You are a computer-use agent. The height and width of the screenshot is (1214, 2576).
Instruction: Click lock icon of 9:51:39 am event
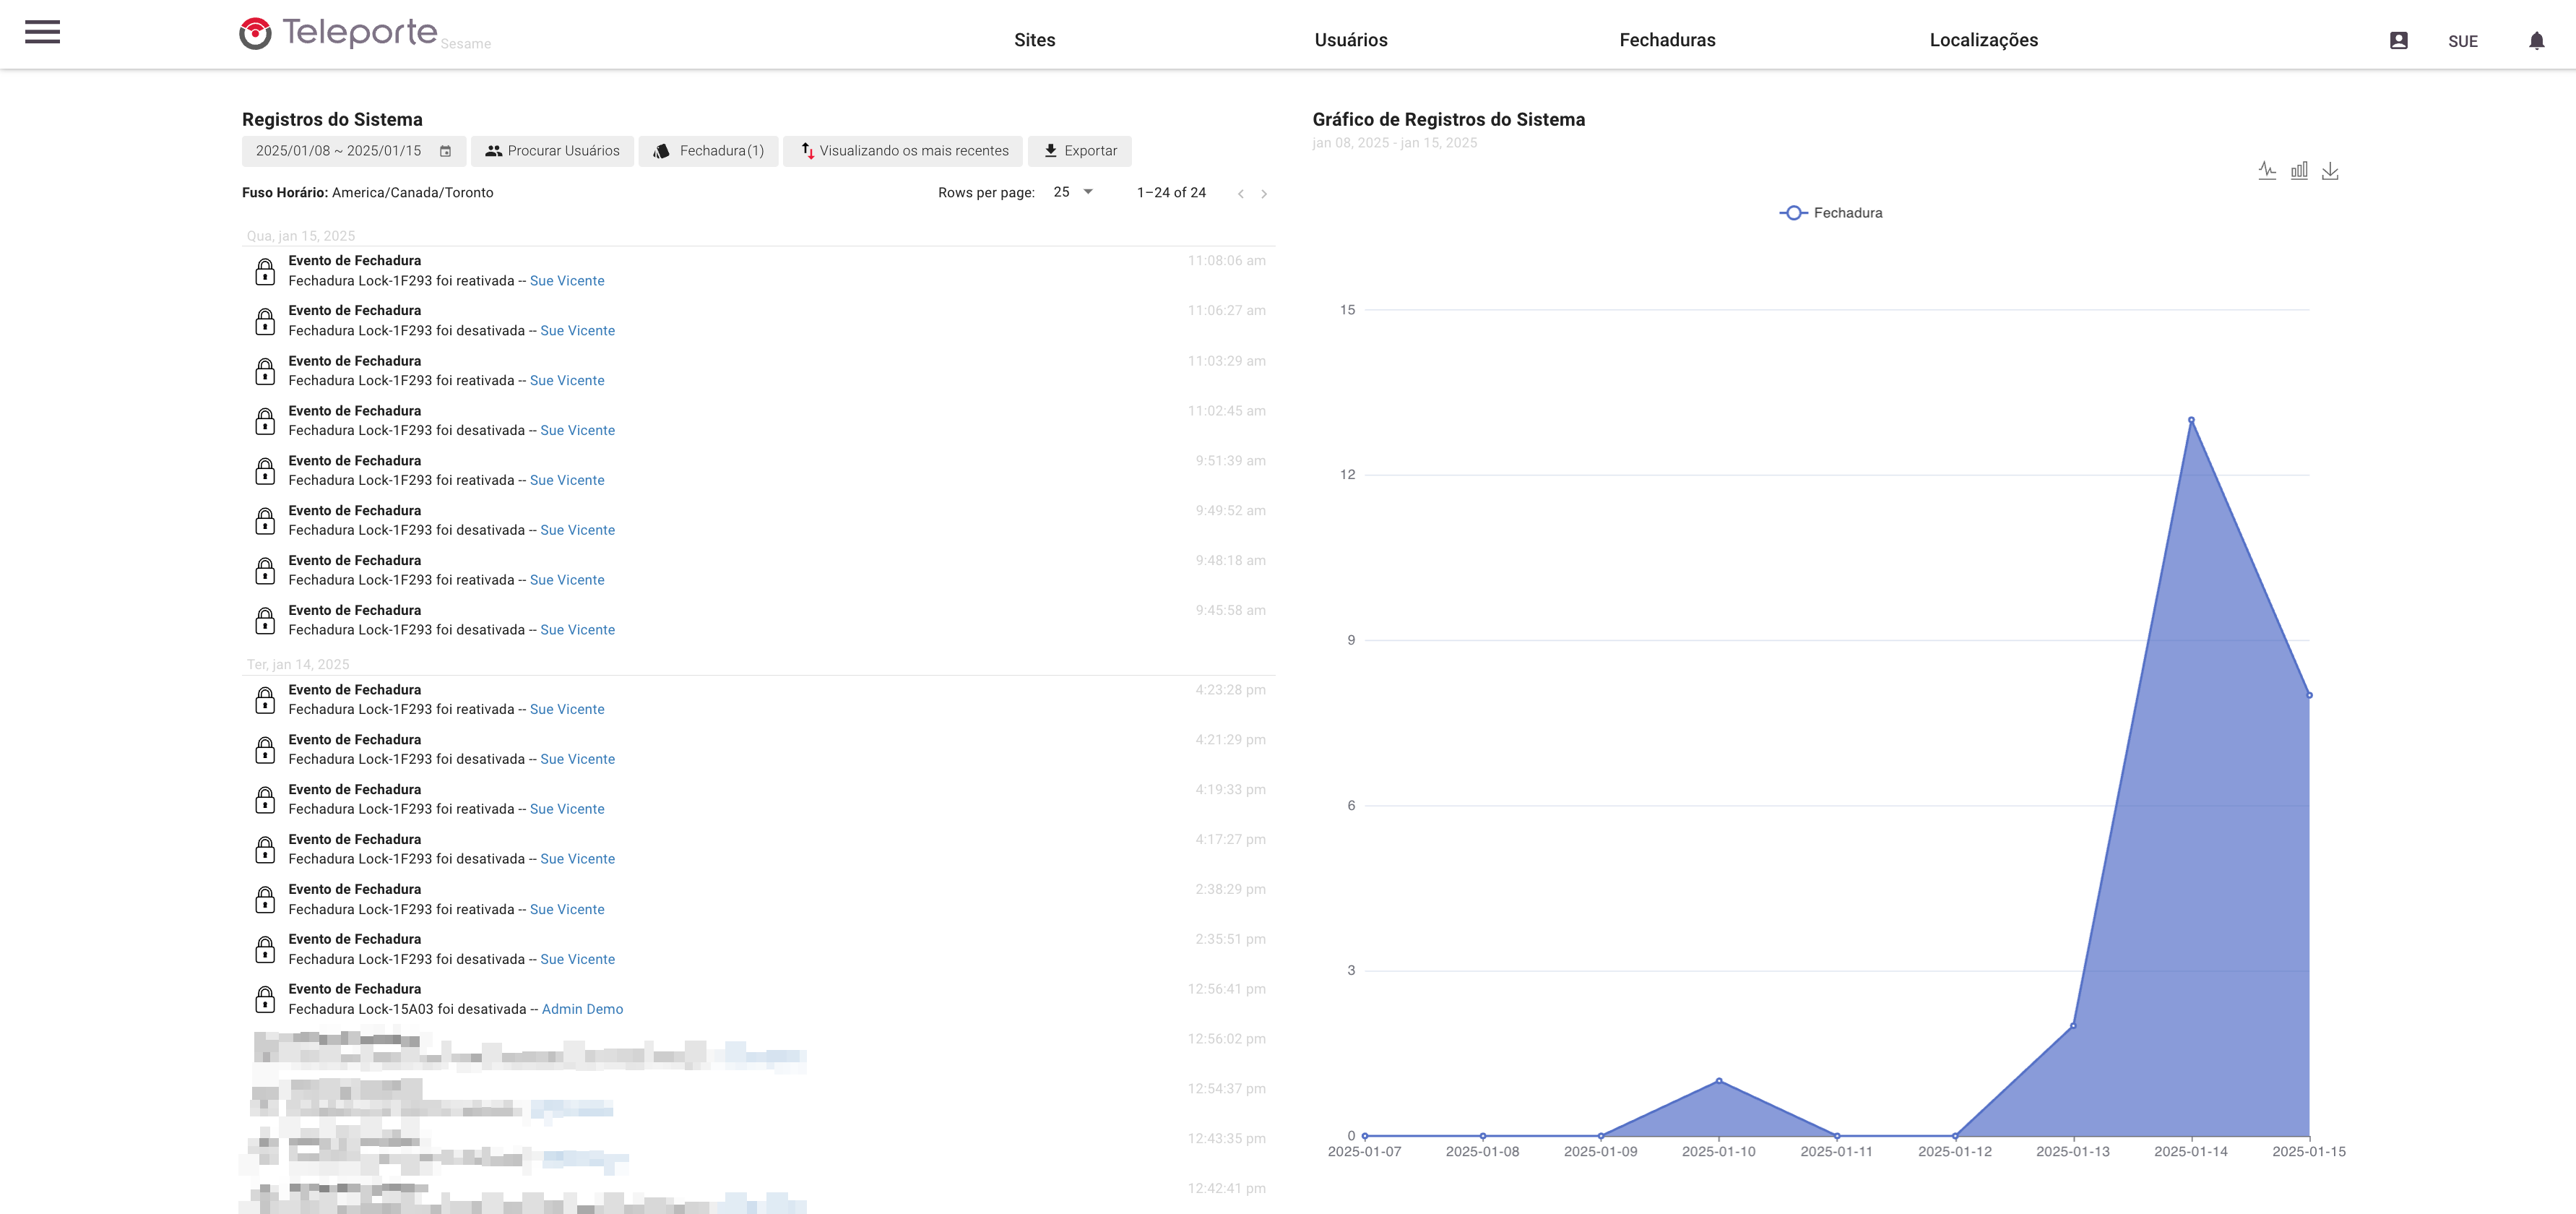click(x=265, y=471)
